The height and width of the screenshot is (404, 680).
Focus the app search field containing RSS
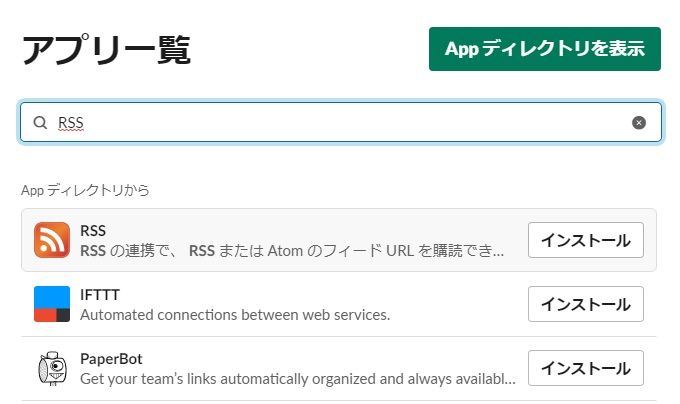[x=340, y=123]
